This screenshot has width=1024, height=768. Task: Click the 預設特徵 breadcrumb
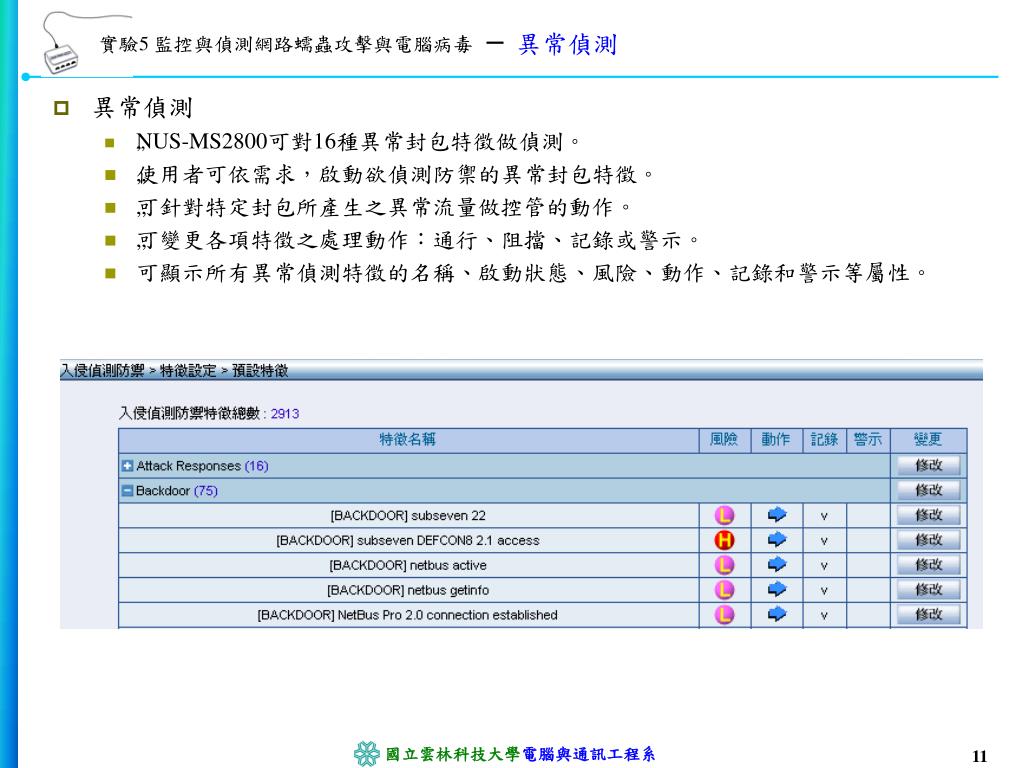[260, 371]
